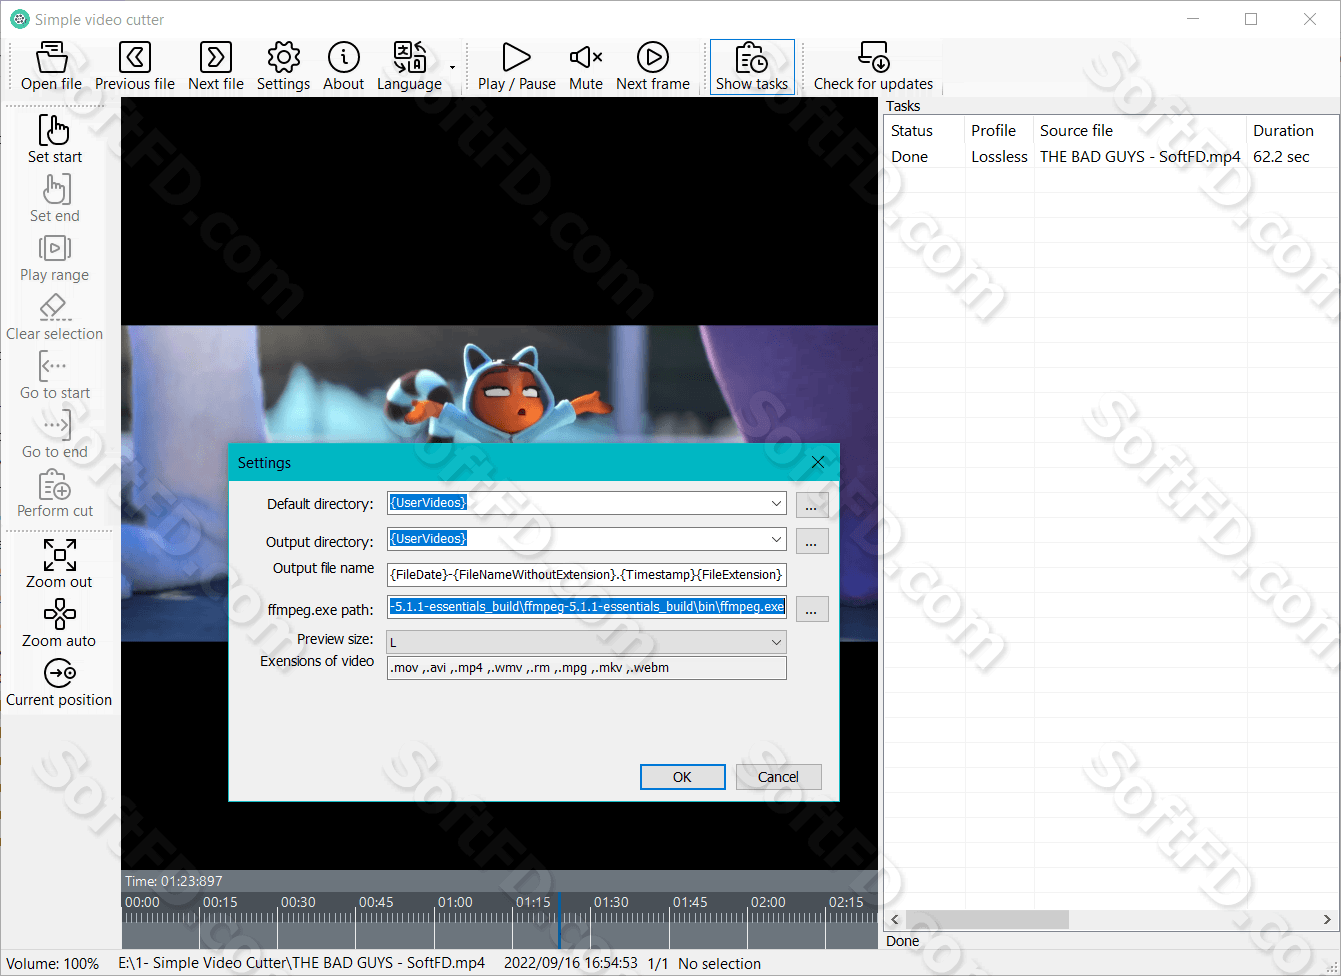This screenshot has height=976, width=1341.
Task: Click the ffmpeg.exe path field
Action: click(587, 606)
